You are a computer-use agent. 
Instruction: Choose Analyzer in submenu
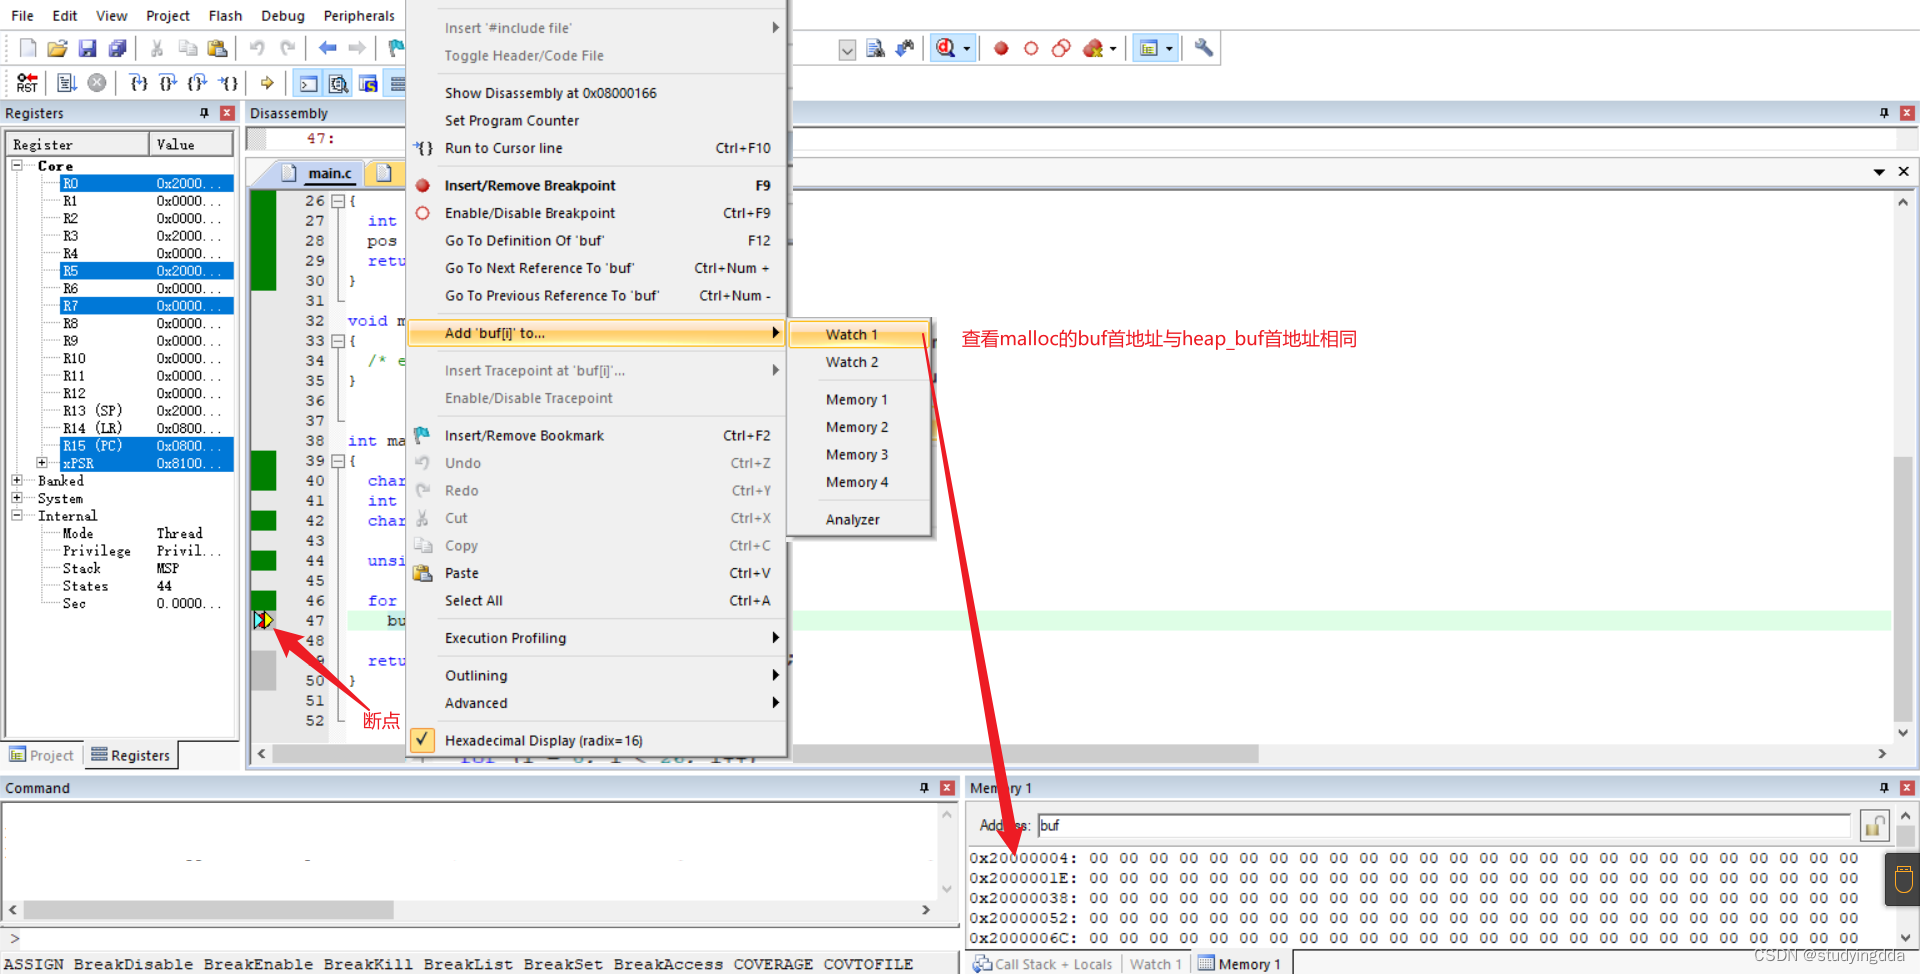[x=860, y=519]
